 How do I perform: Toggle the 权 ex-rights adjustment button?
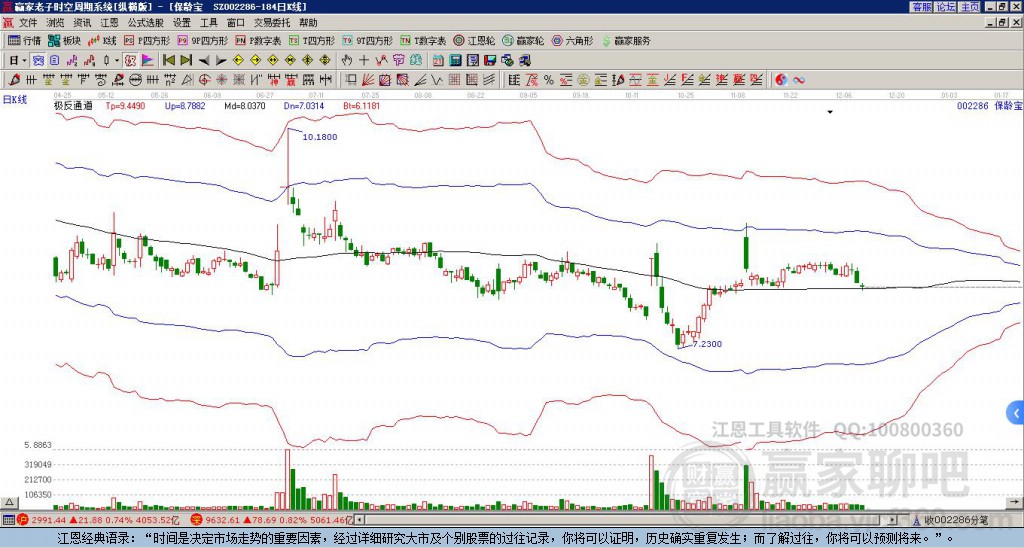[130, 60]
